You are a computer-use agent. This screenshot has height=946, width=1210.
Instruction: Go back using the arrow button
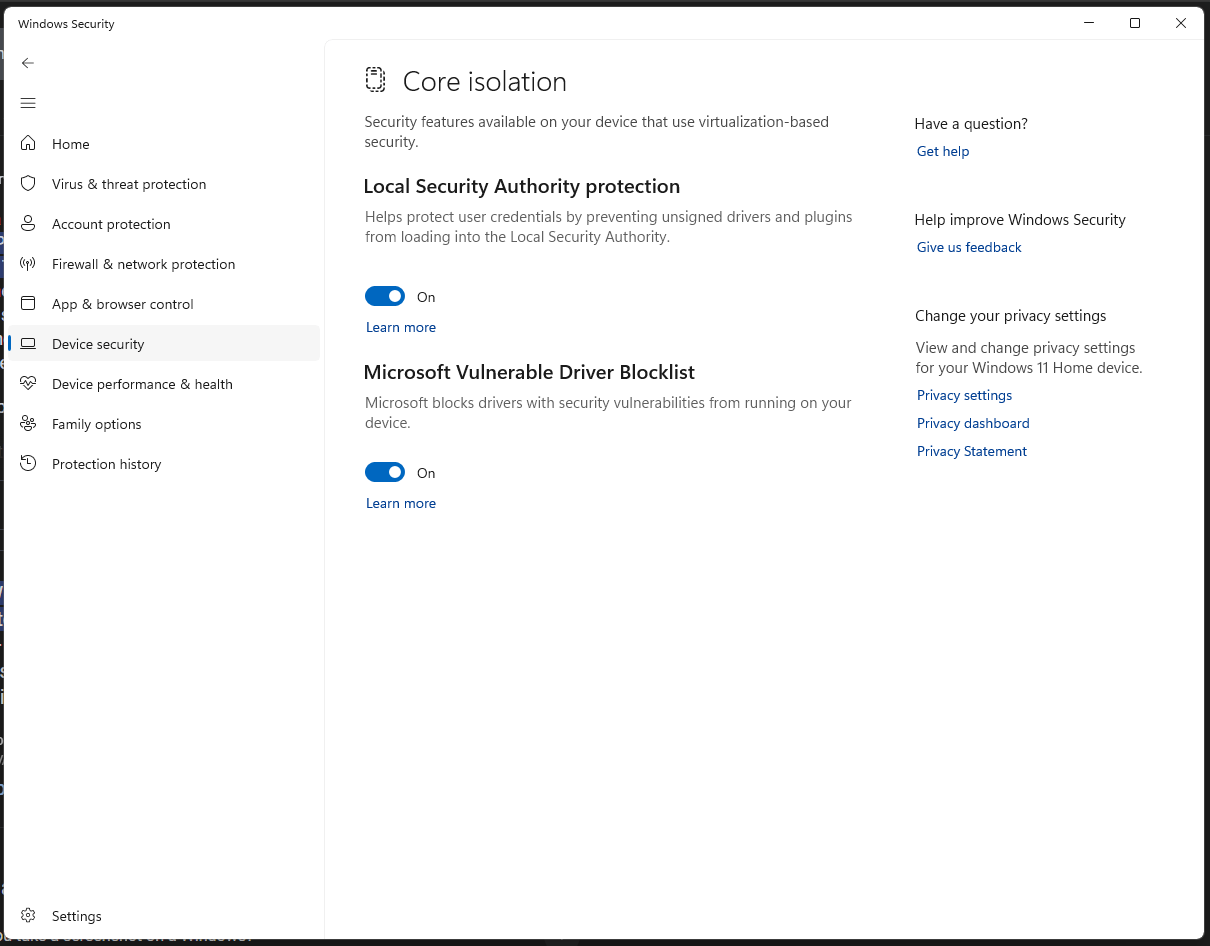pyautogui.click(x=27, y=62)
